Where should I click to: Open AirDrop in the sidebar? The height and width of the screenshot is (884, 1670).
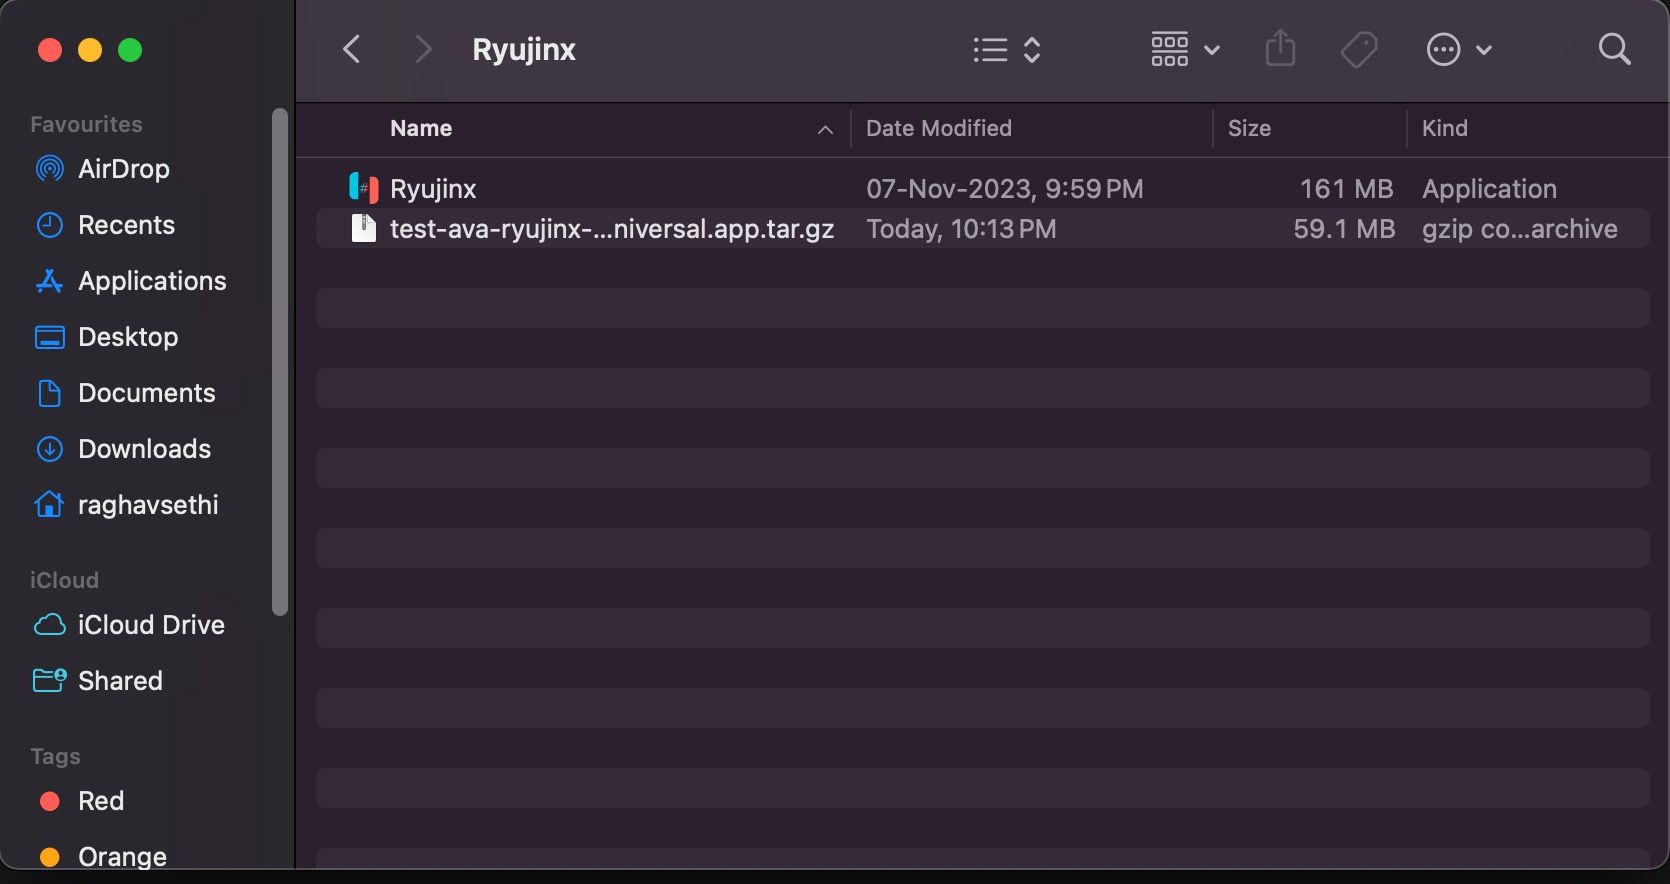click(123, 169)
